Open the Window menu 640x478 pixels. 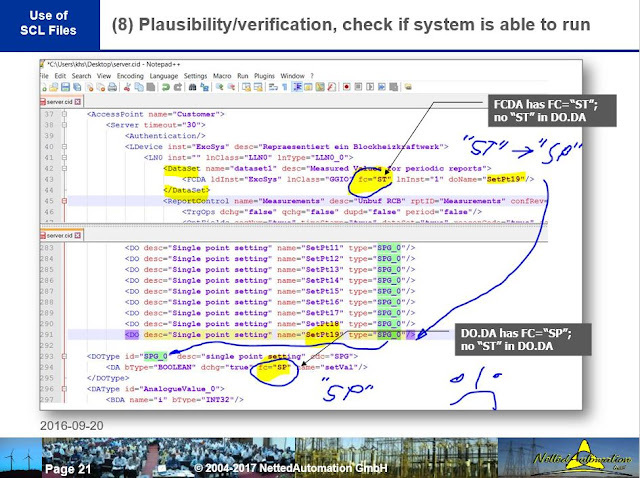(292, 76)
